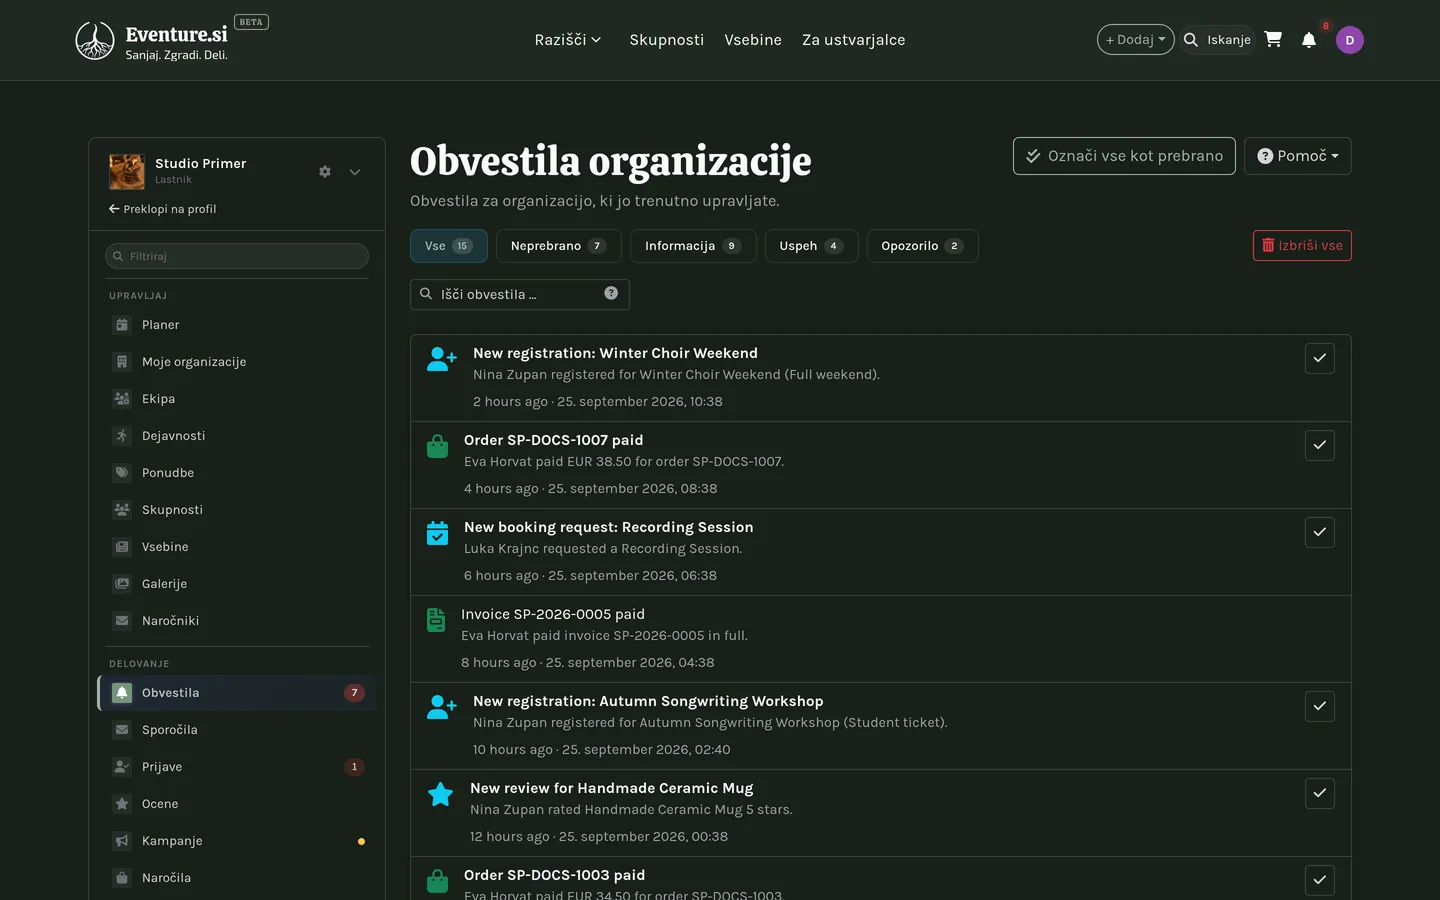Click the BETA badge next to logo
Screen dimensions: 1440x900
tap(251, 22)
